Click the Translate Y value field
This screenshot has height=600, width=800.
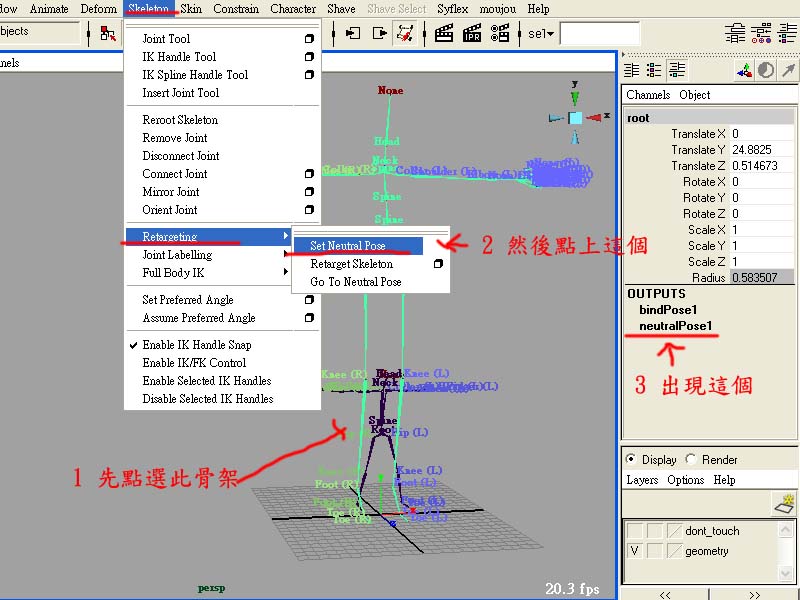762,149
